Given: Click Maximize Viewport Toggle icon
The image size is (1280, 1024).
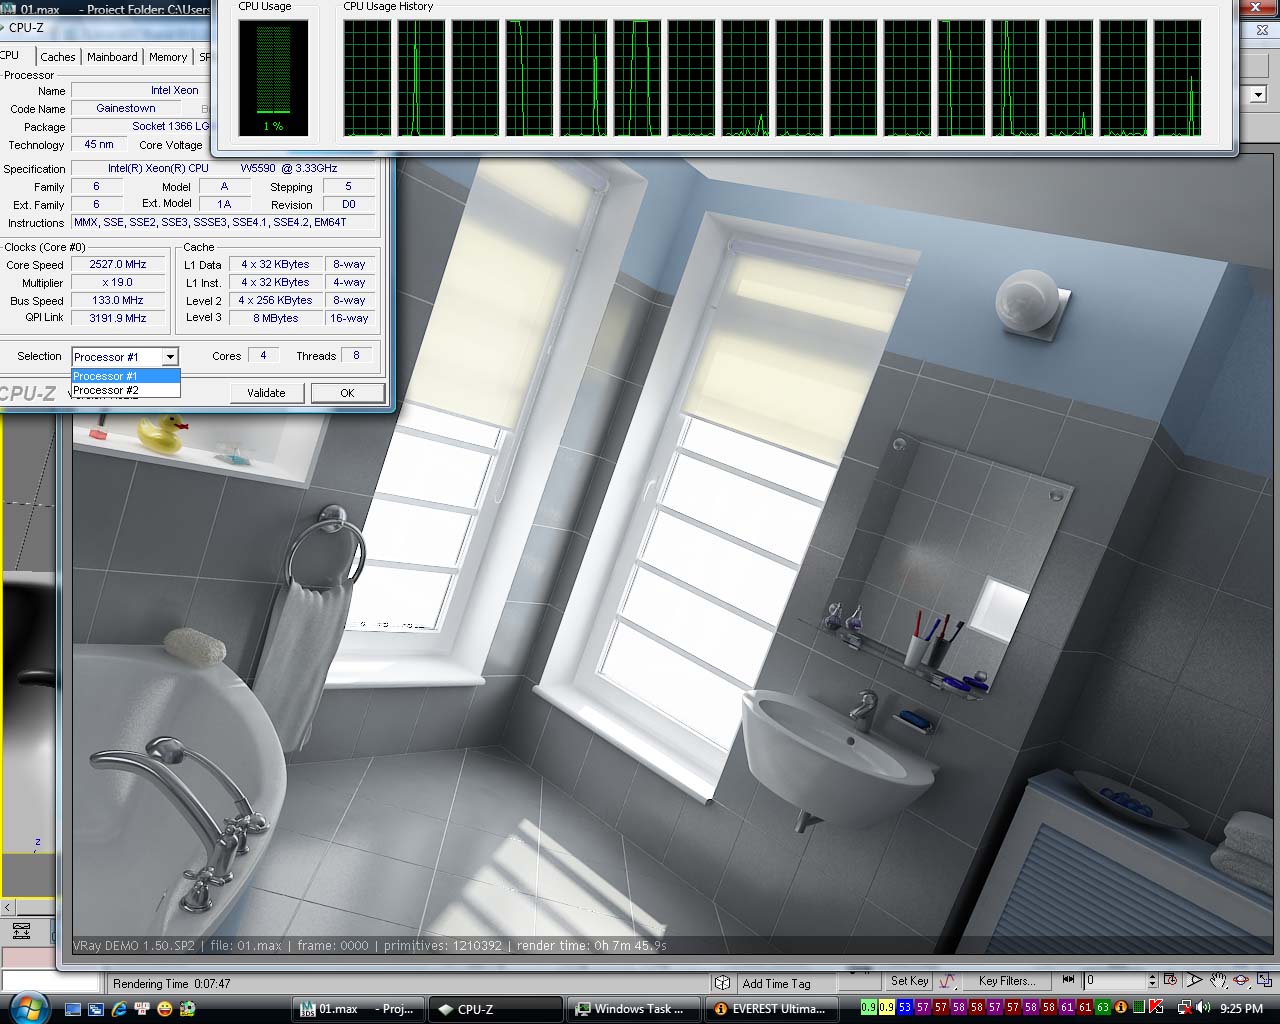Looking at the screenshot, I should pyautogui.click(x=1265, y=980).
